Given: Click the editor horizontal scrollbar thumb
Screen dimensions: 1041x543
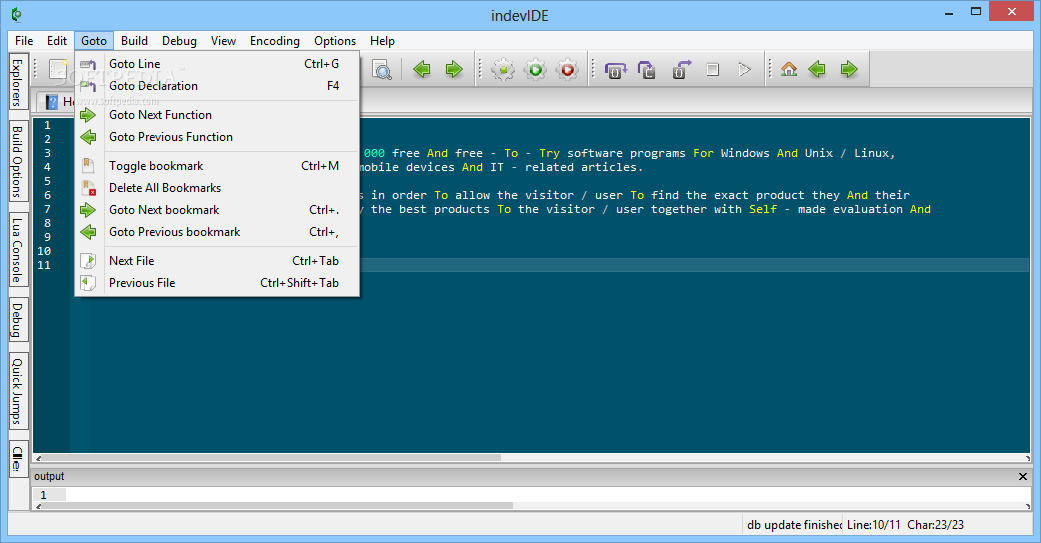Looking at the screenshot, I should tap(272, 457).
